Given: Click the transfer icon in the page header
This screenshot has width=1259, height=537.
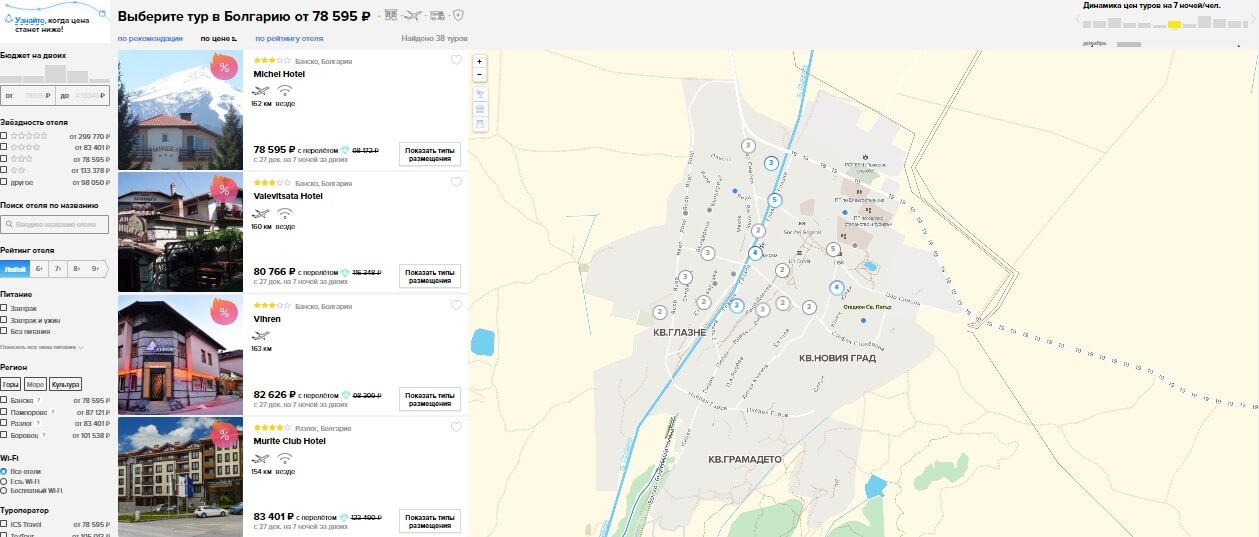Looking at the screenshot, I should (437, 15).
